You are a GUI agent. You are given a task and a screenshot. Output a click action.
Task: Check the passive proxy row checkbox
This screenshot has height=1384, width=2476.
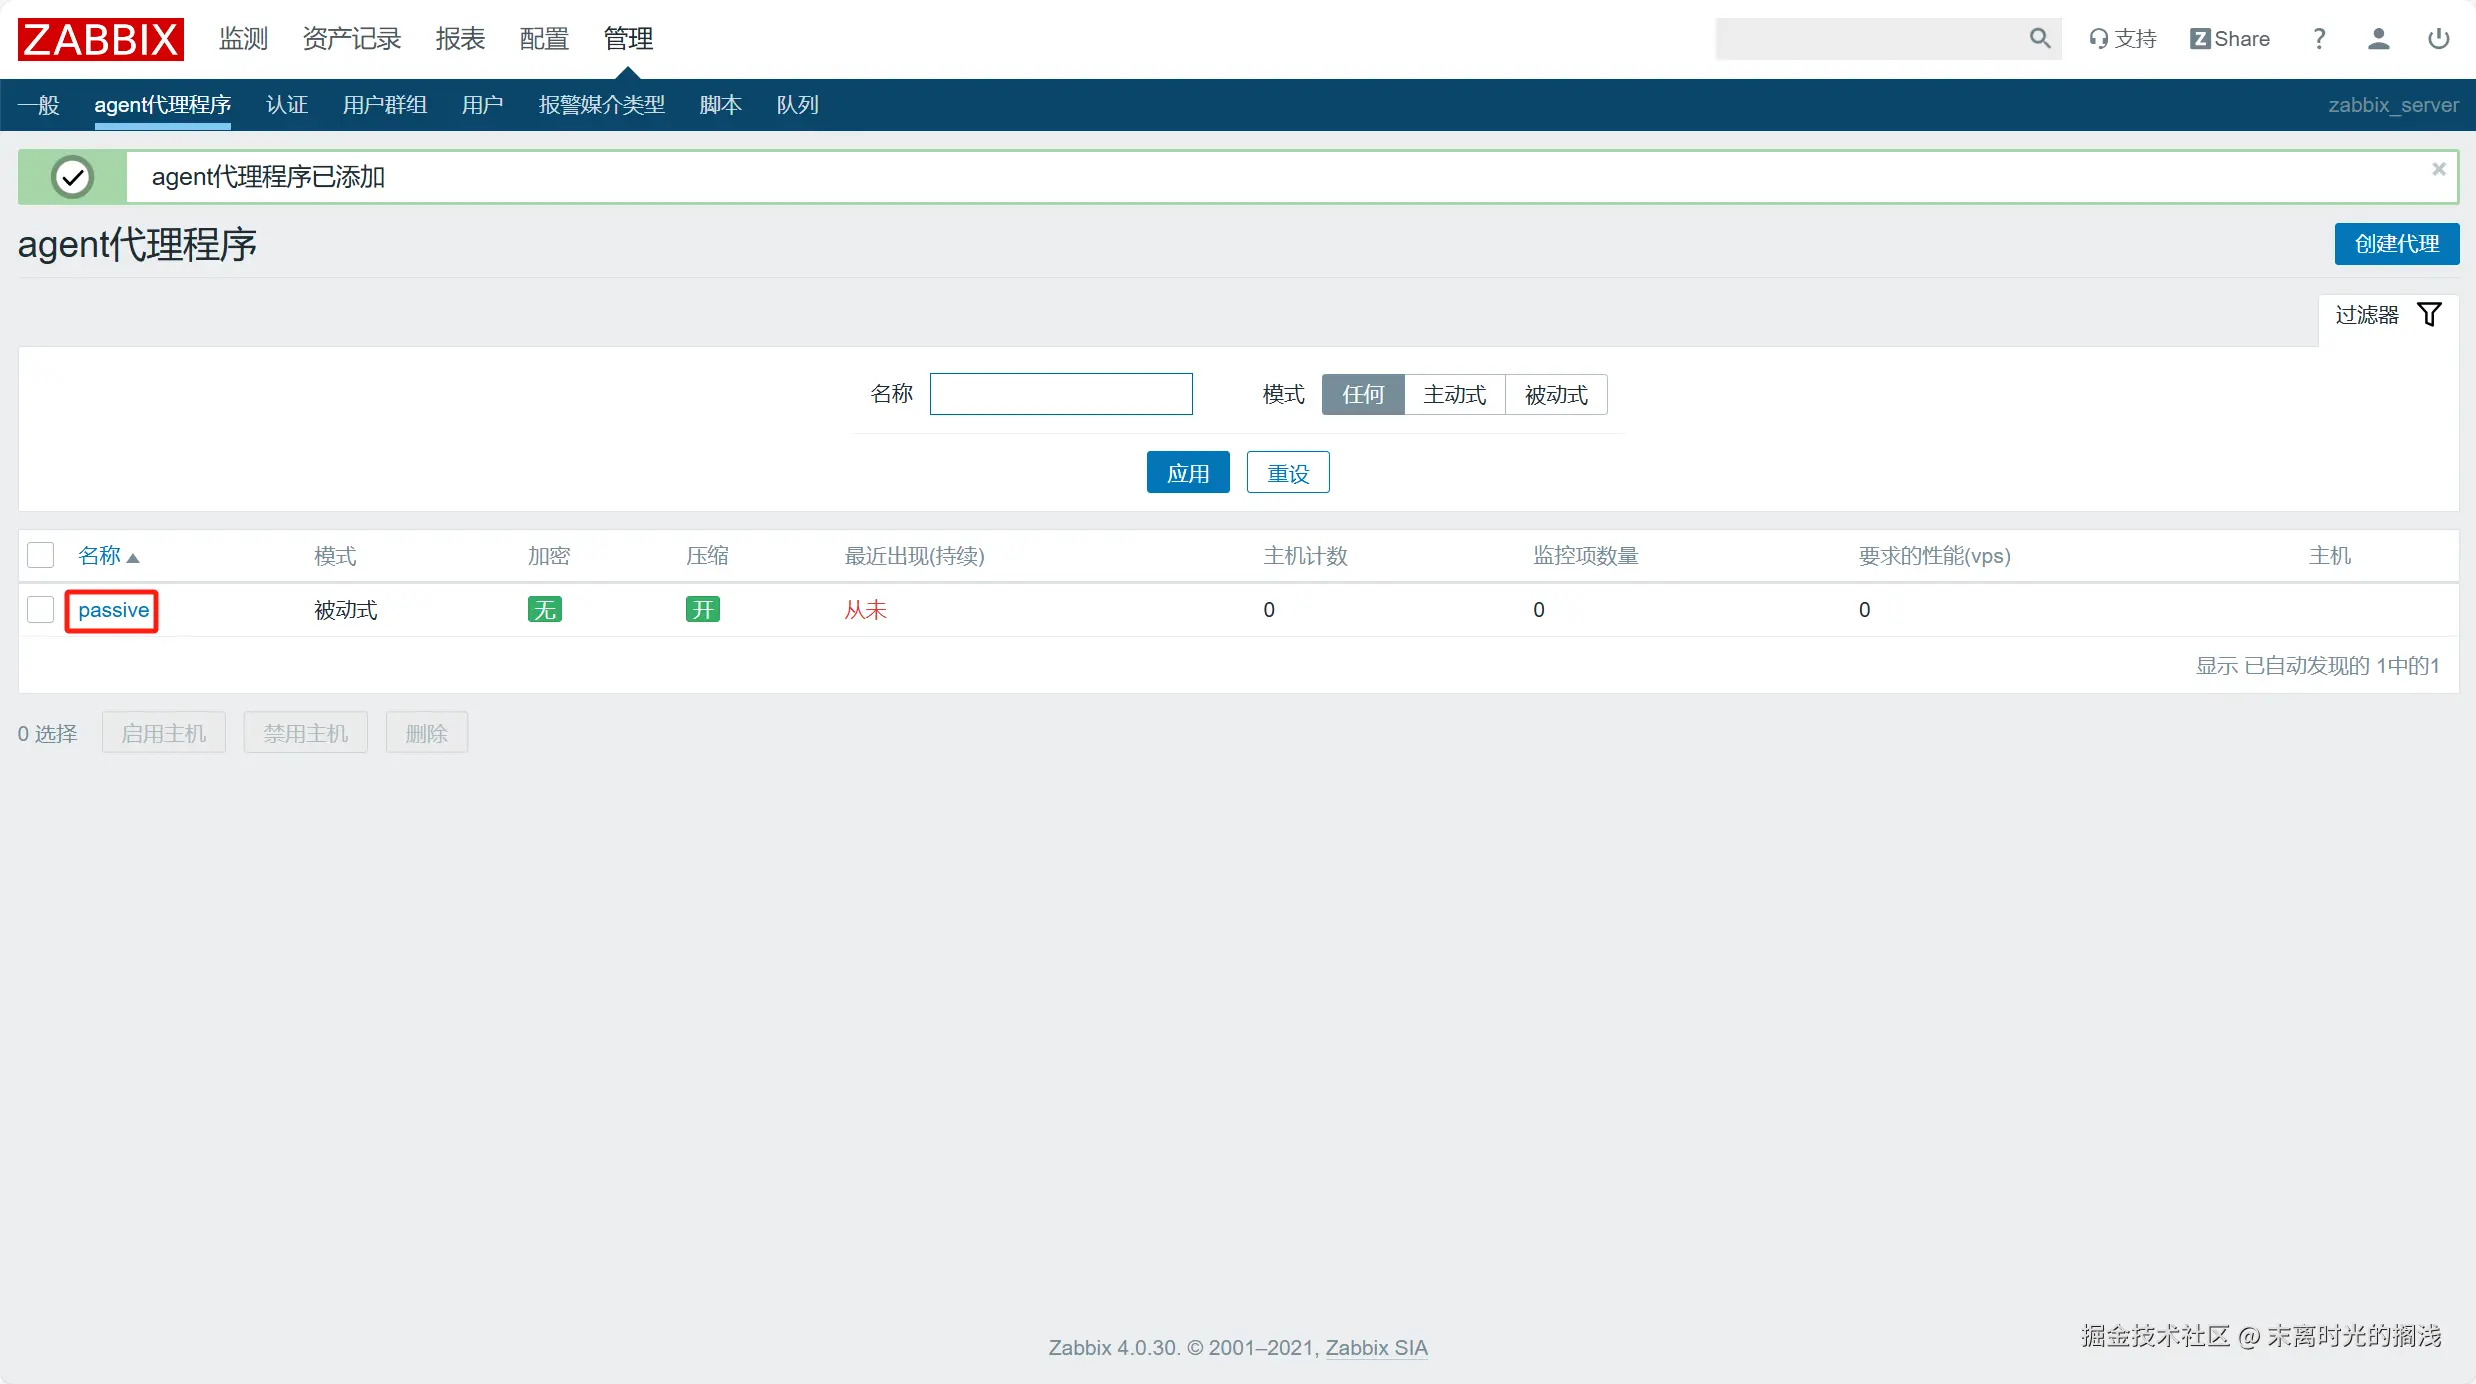[41, 609]
